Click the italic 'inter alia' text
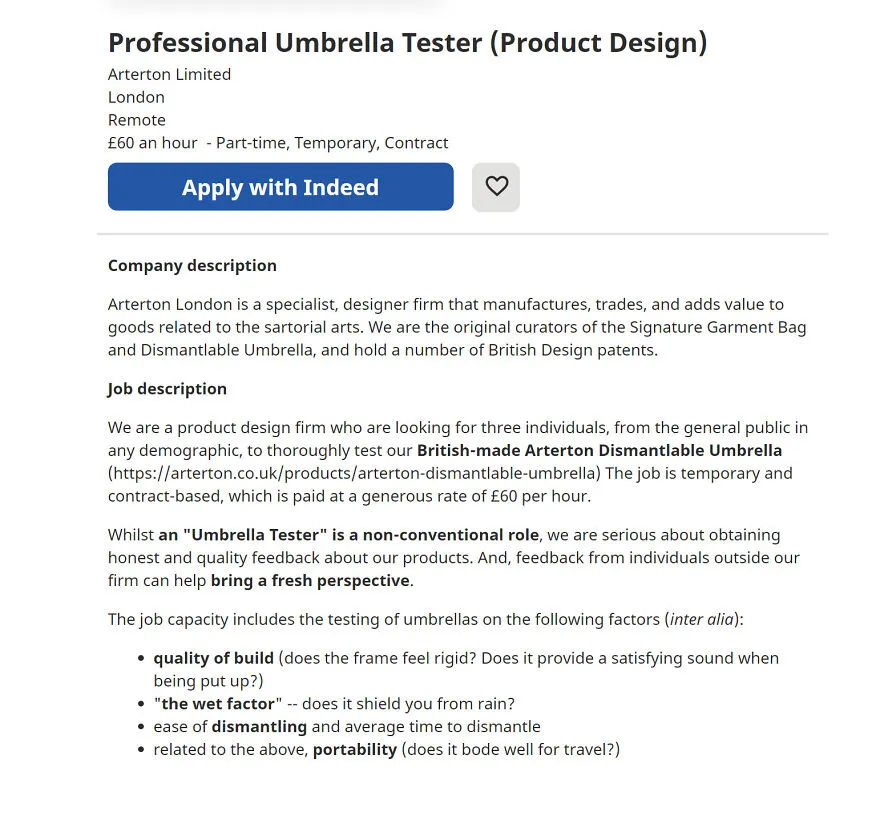The height and width of the screenshot is (840, 880). coord(702,619)
